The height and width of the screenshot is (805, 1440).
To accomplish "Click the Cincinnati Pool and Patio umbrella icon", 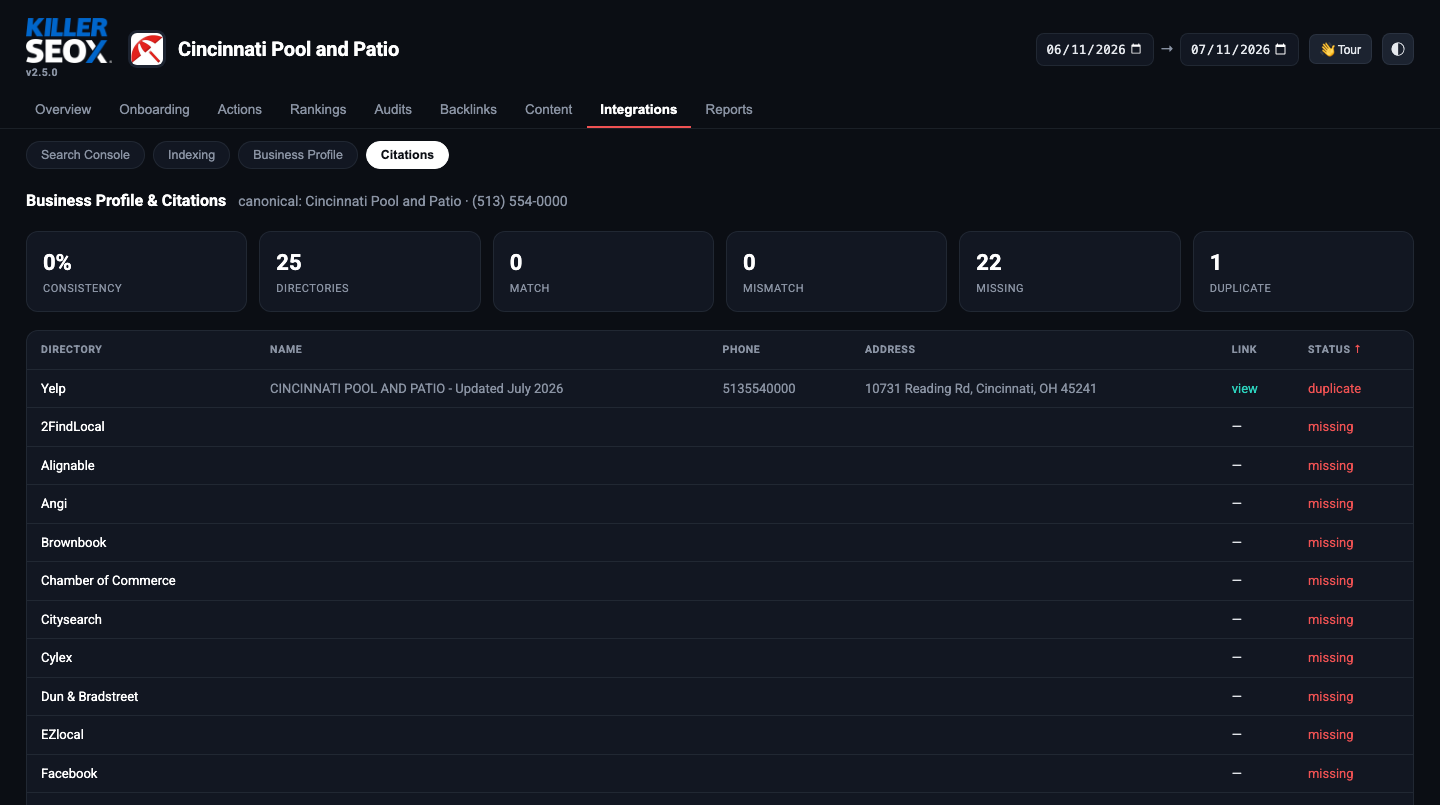I will (x=147, y=49).
